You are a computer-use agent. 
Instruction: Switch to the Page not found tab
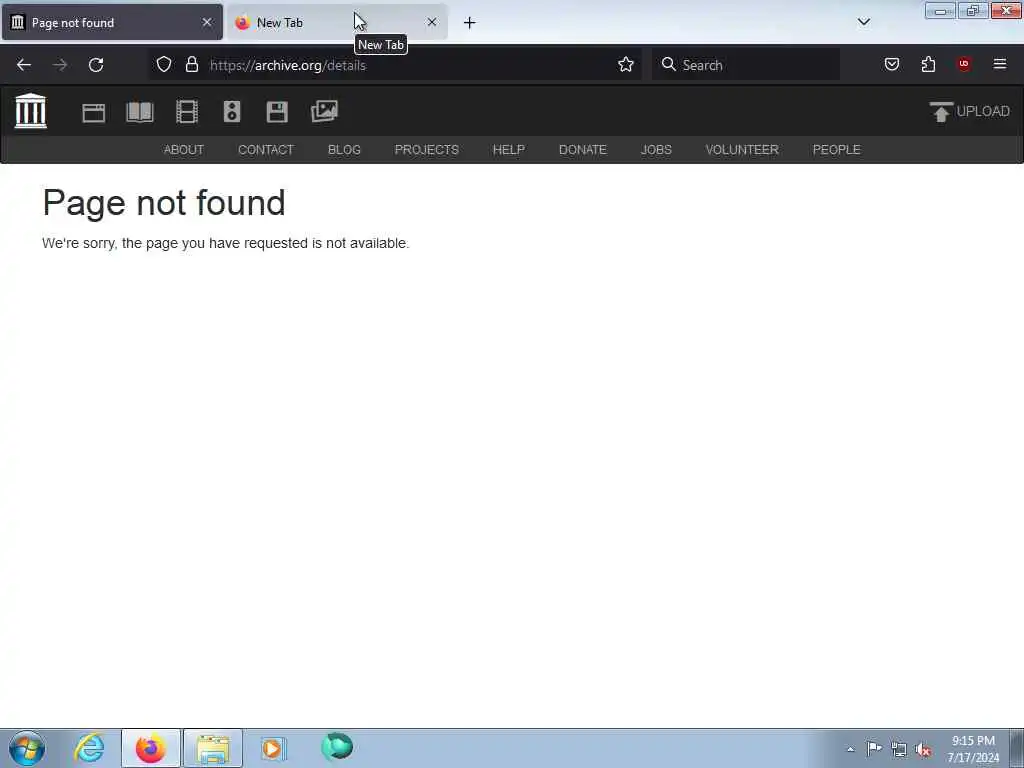click(x=112, y=22)
